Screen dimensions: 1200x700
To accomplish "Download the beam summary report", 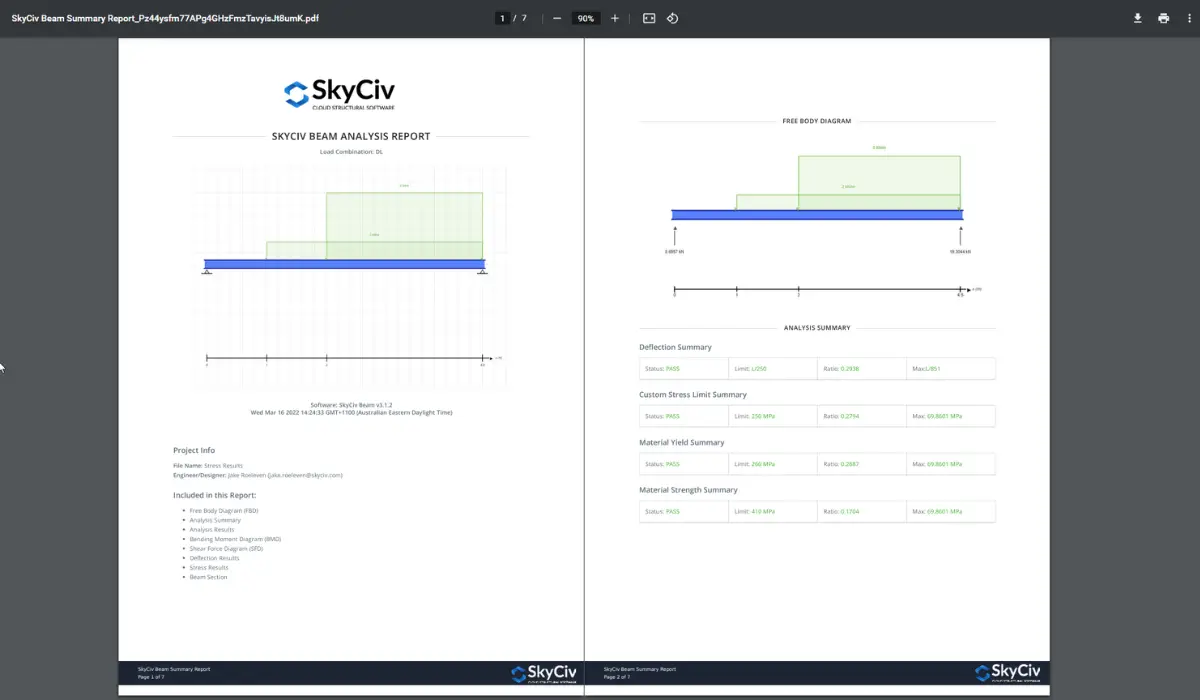I will pyautogui.click(x=1137, y=17).
